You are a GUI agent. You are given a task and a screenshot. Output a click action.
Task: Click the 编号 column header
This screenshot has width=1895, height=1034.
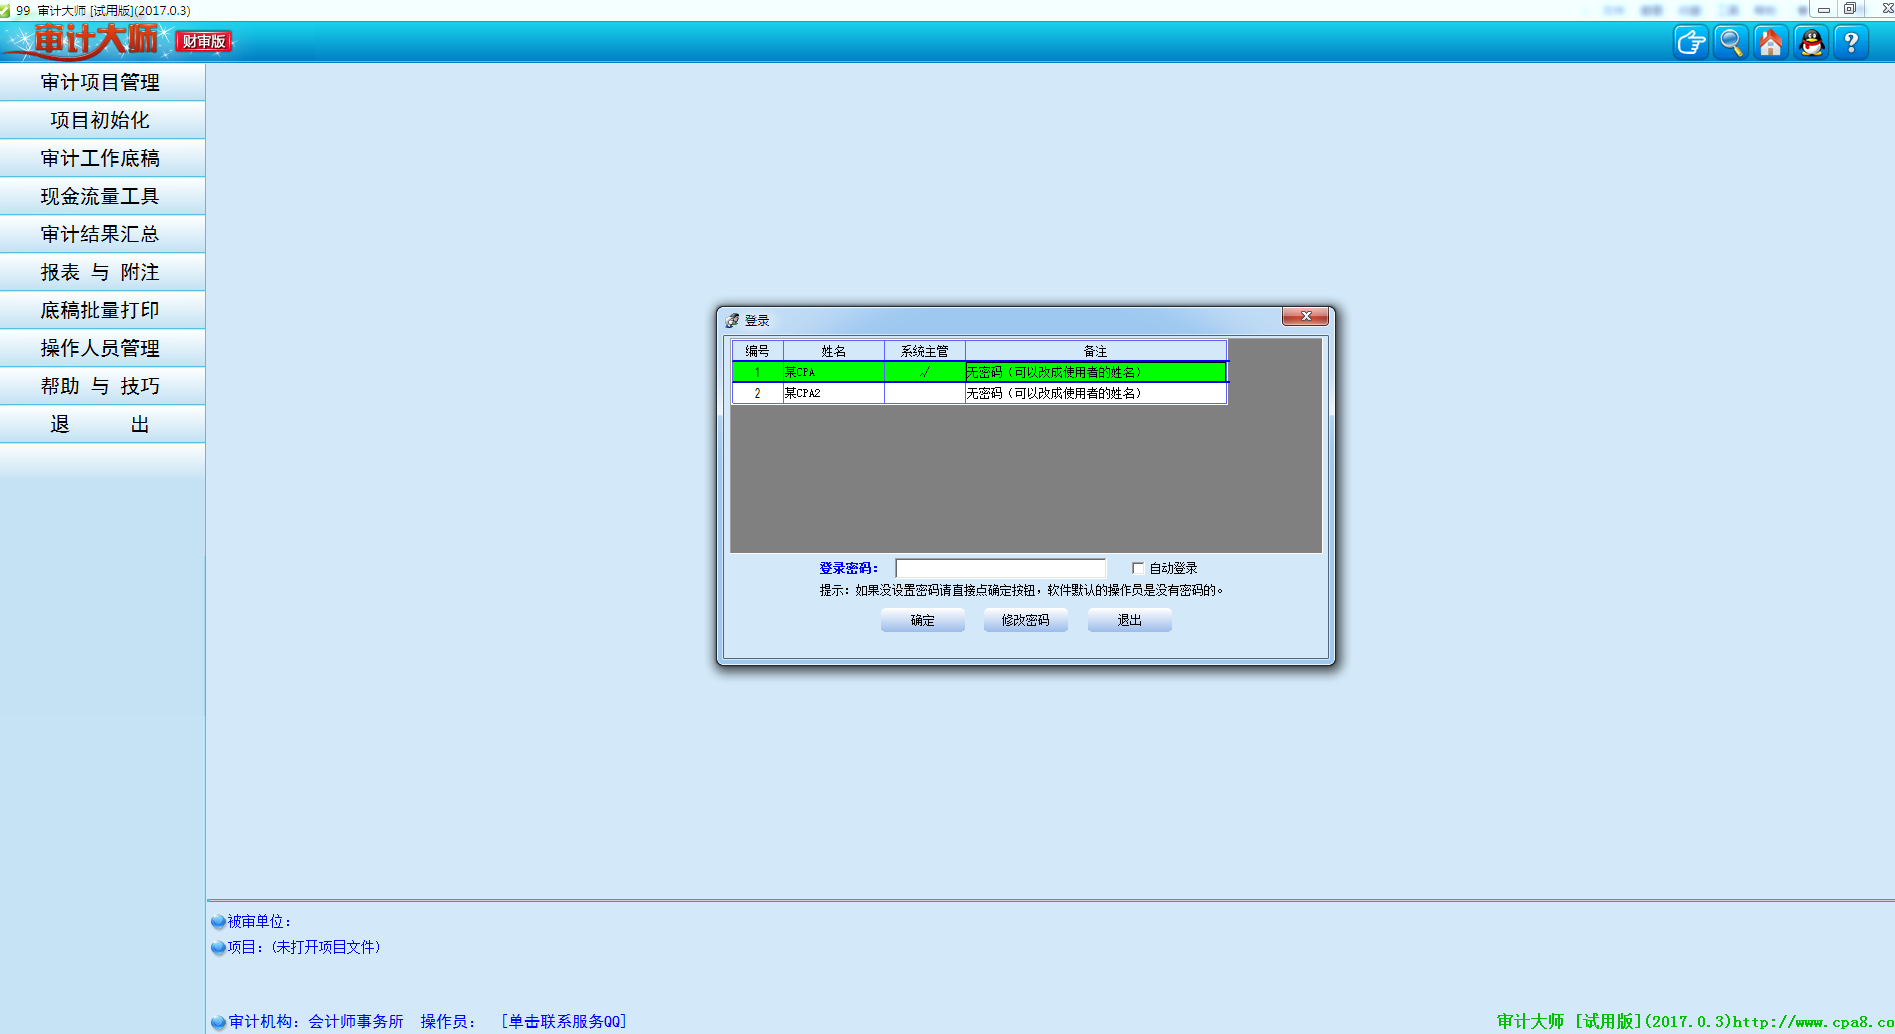coord(757,351)
